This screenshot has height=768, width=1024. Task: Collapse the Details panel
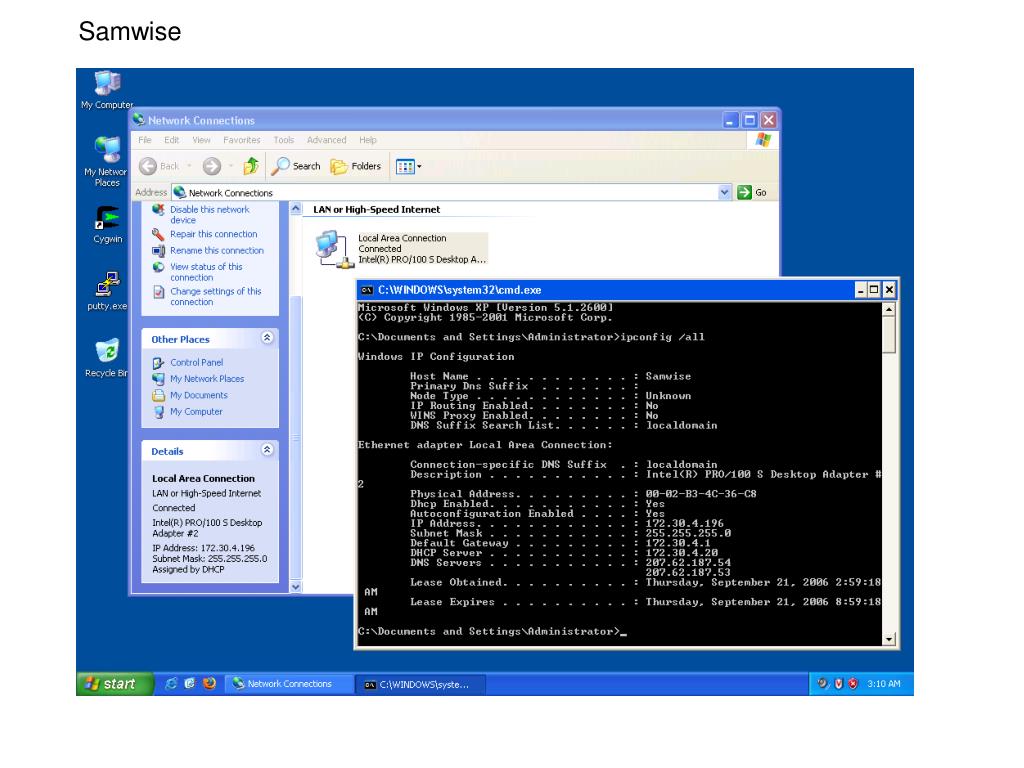(267, 450)
